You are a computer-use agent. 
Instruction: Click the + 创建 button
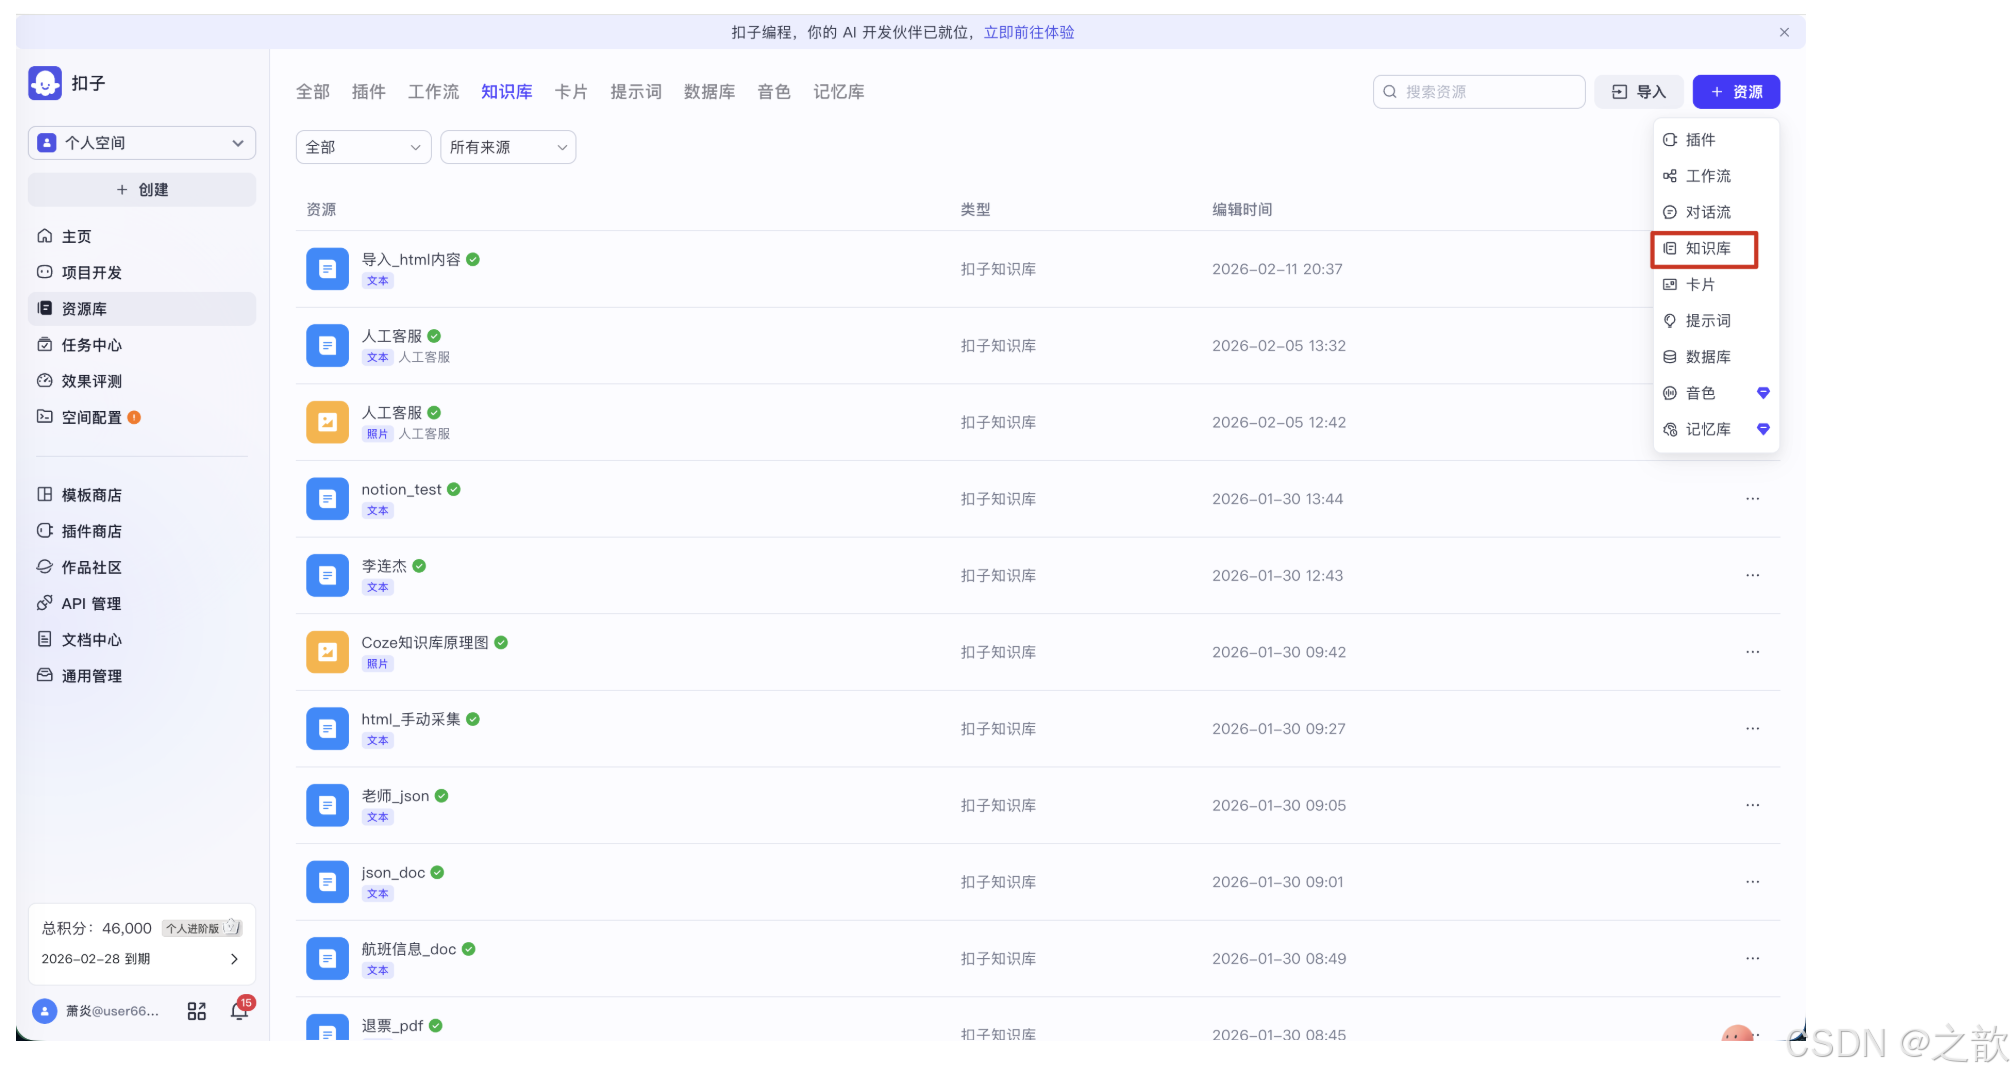click(141, 190)
